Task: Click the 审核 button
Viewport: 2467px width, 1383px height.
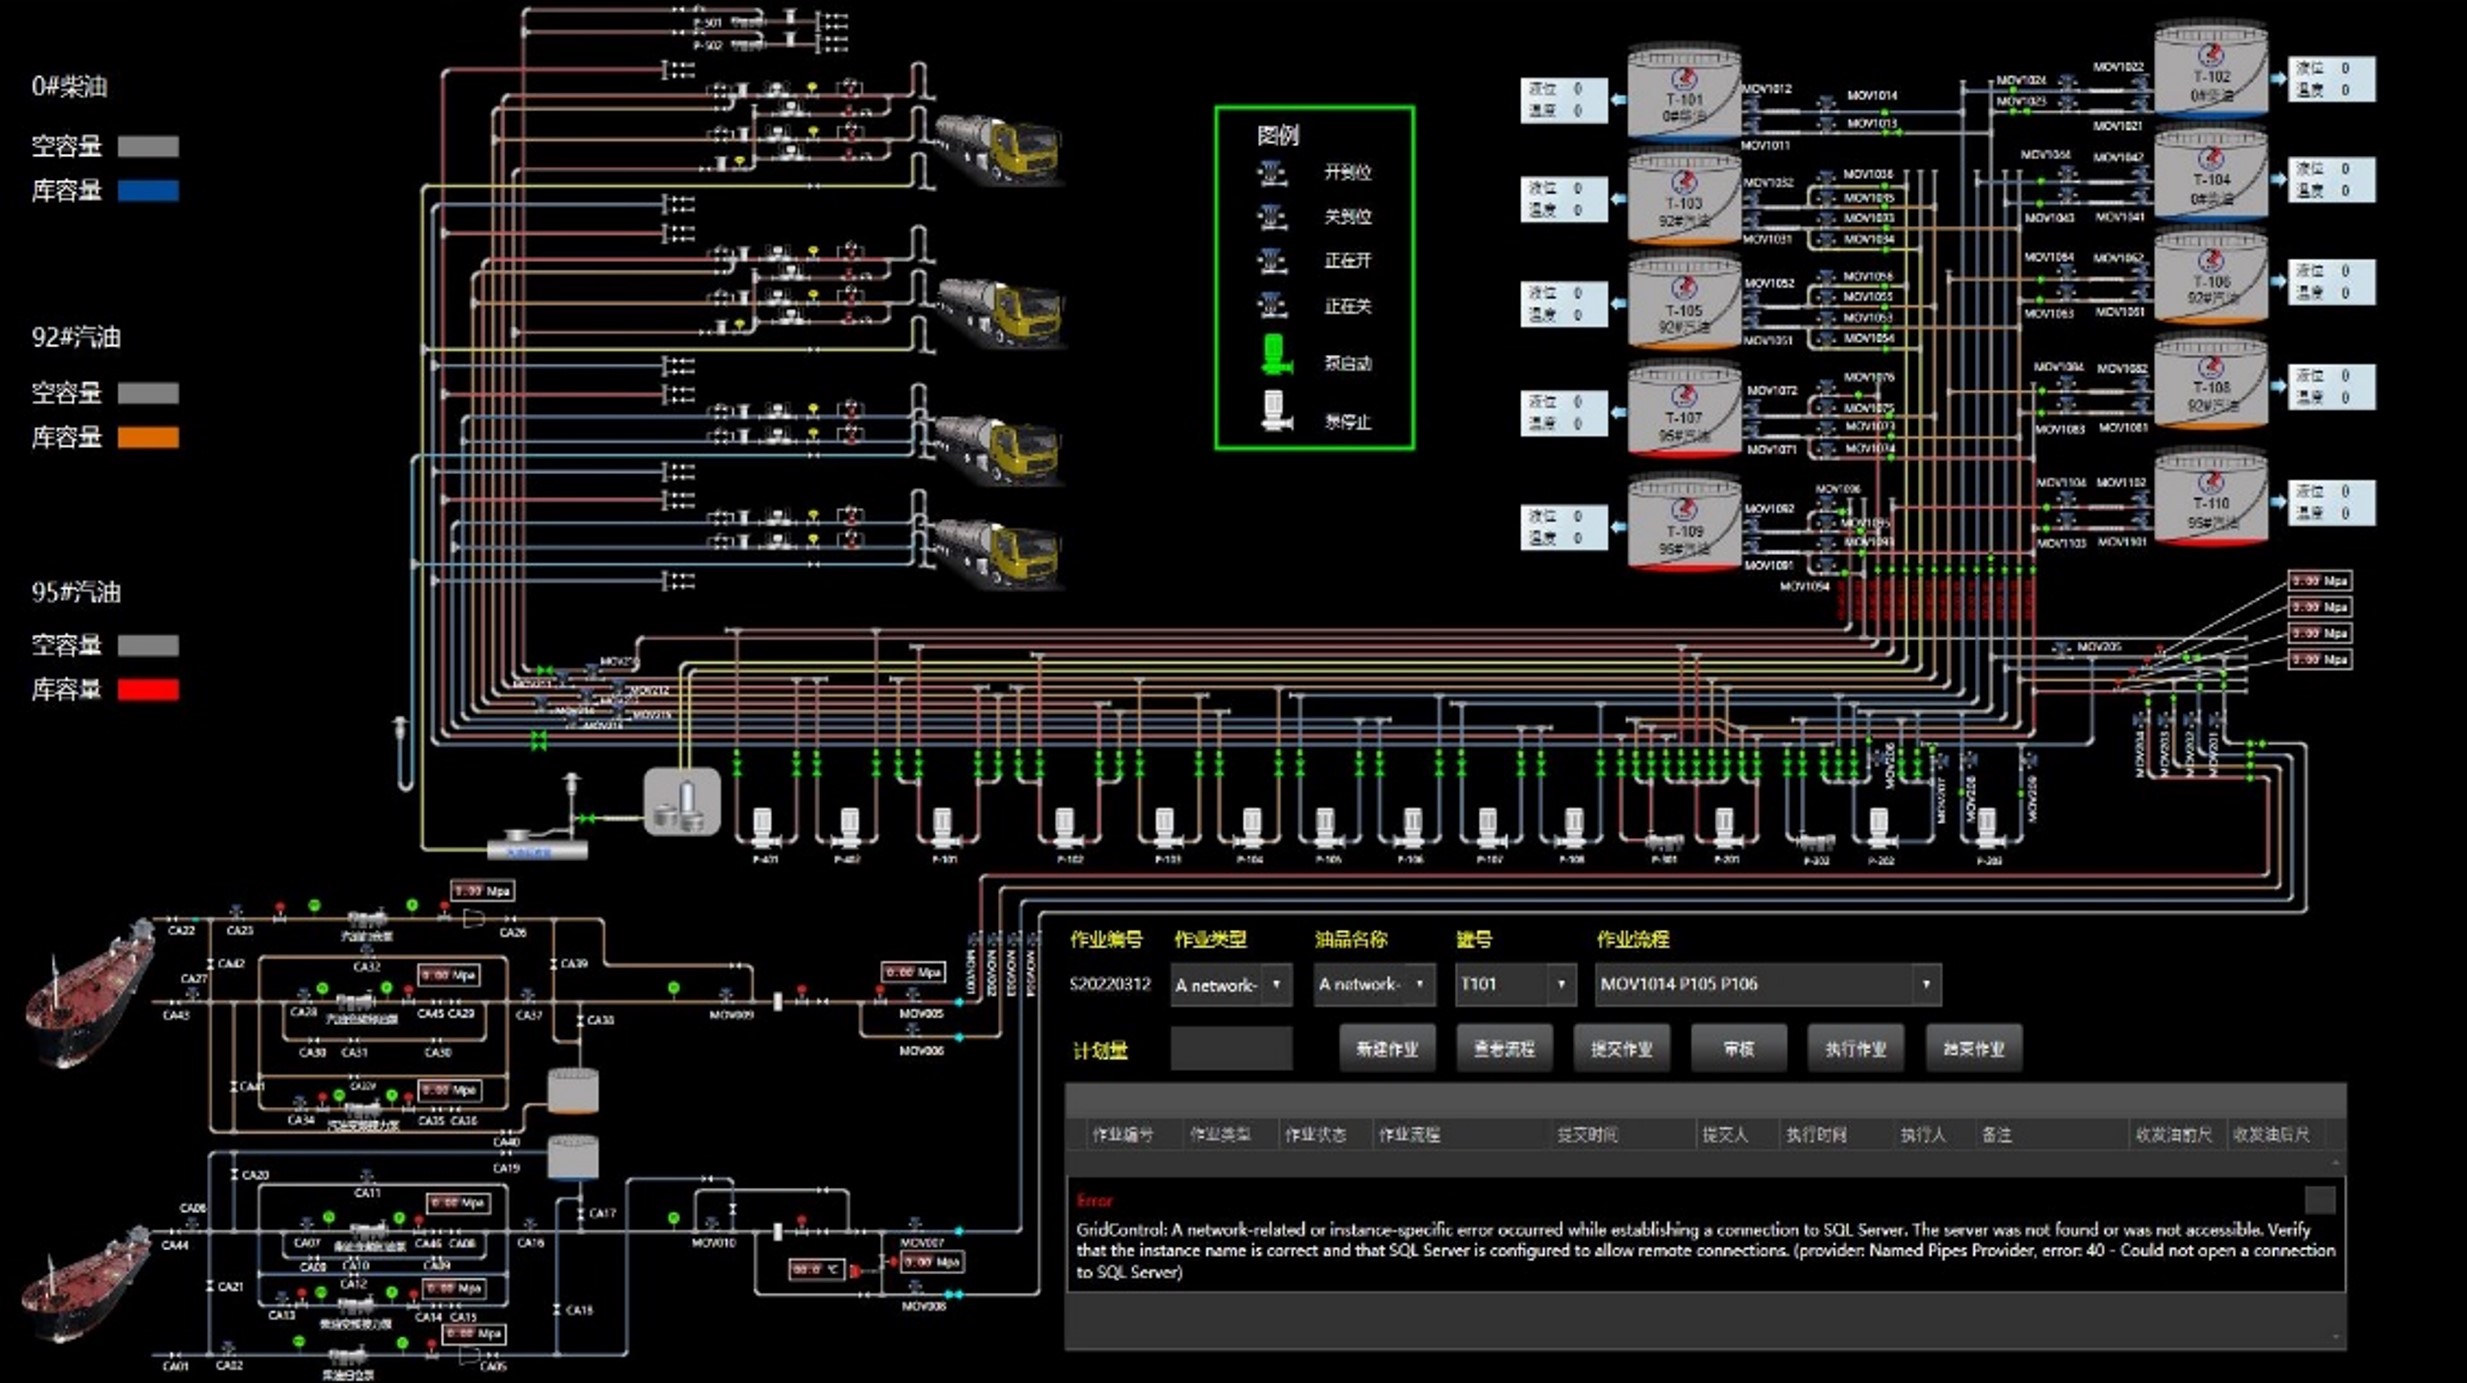Action: (1738, 1049)
